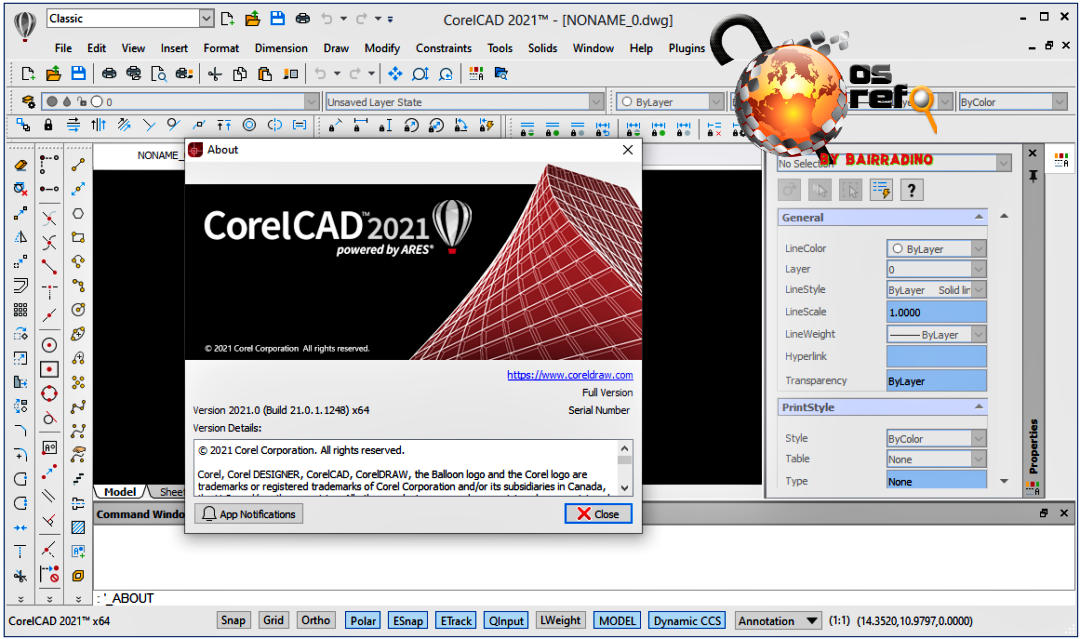Open the Classic workspace dropdown
The height and width of the screenshot is (639, 1080).
[206, 19]
